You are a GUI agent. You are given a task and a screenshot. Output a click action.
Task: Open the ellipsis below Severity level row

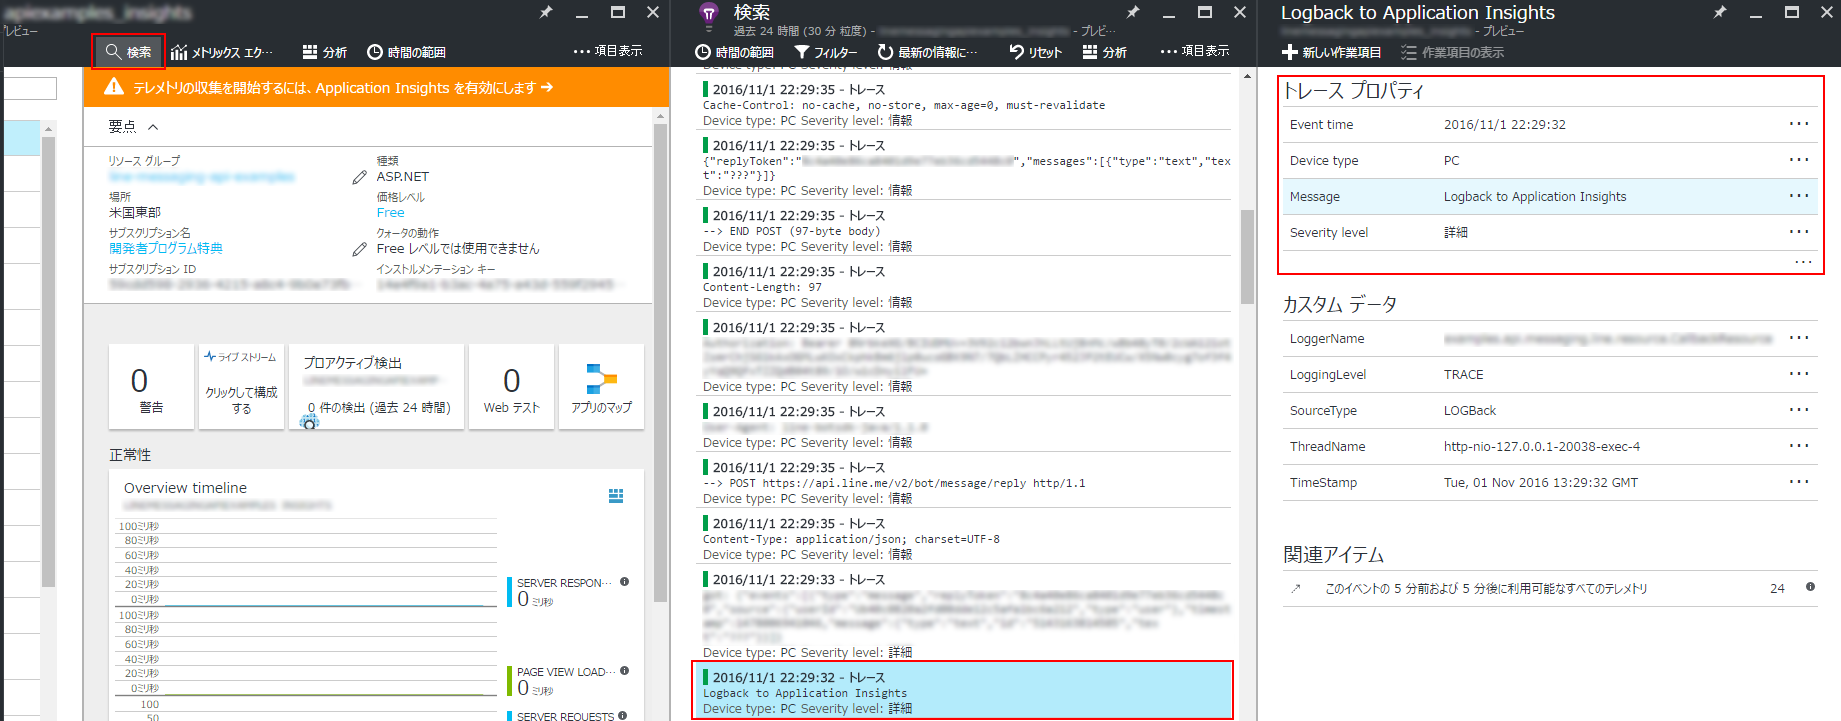1803,262
